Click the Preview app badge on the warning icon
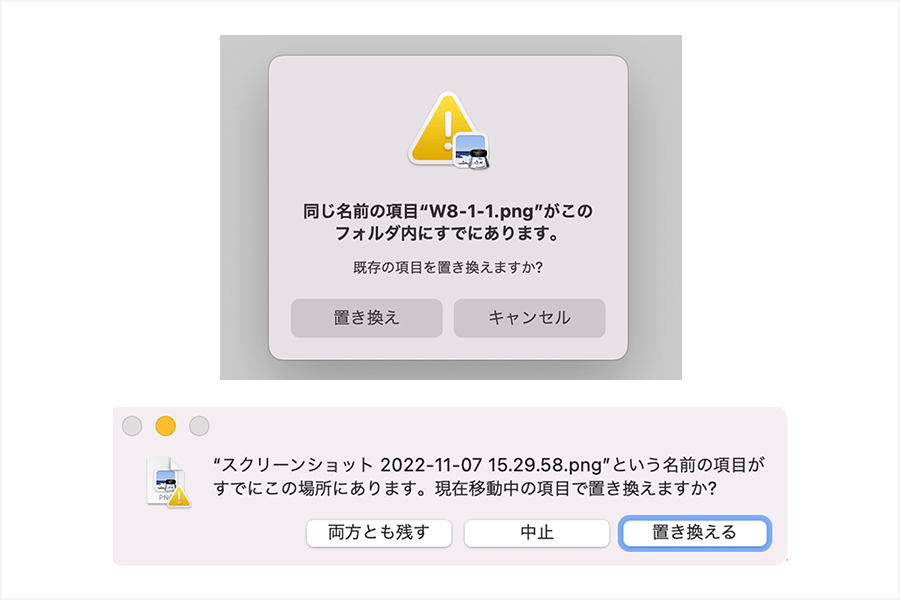The height and width of the screenshot is (600, 900). coord(471,151)
